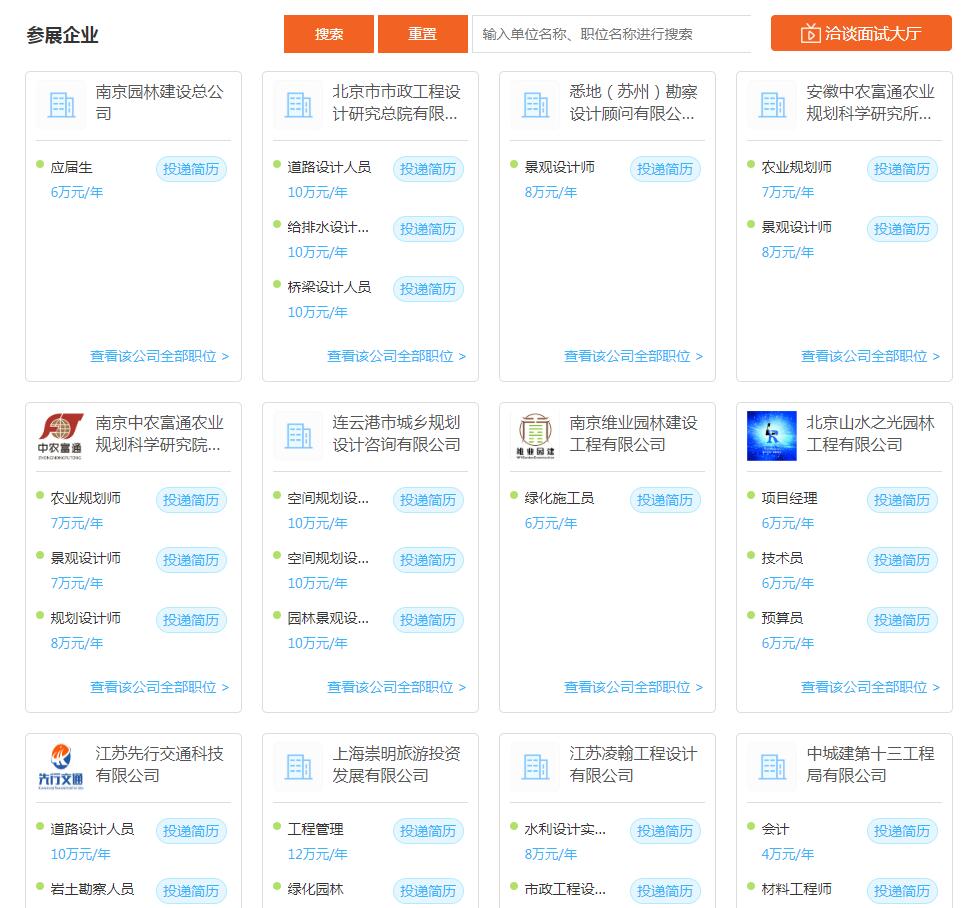Viewport: 965px width, 908px height.
Task: Open the 北京市市政 道路设计人员 job title
Action: click(329, 167)
